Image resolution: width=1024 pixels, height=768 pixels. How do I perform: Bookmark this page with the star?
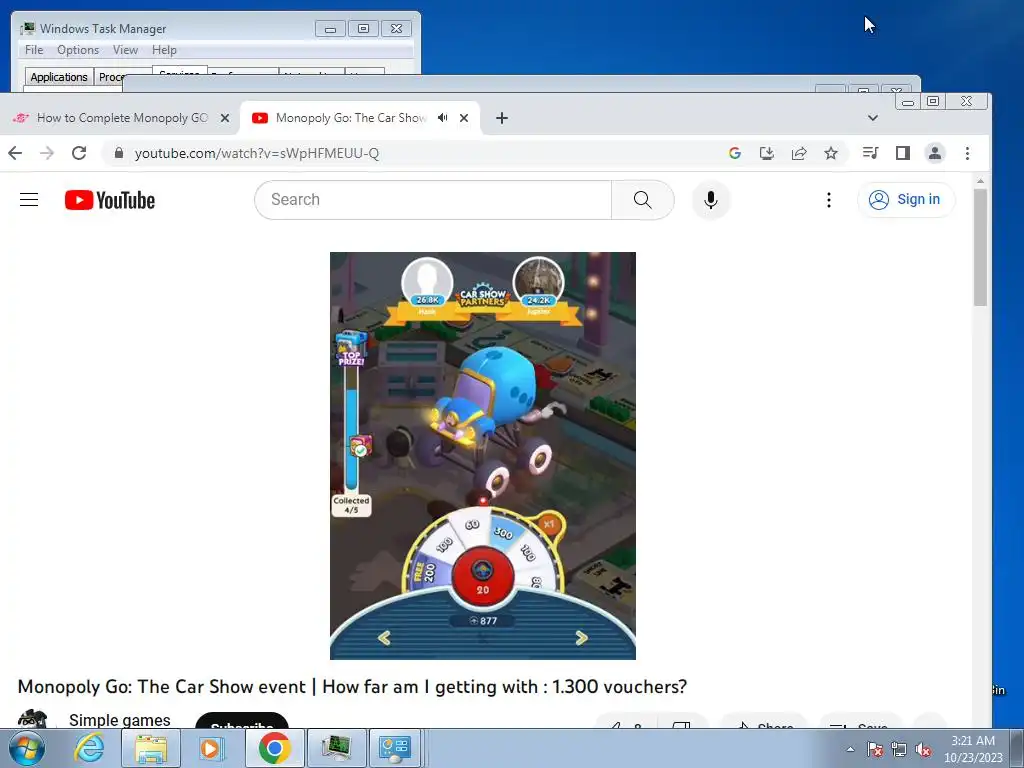click(831, 153)
